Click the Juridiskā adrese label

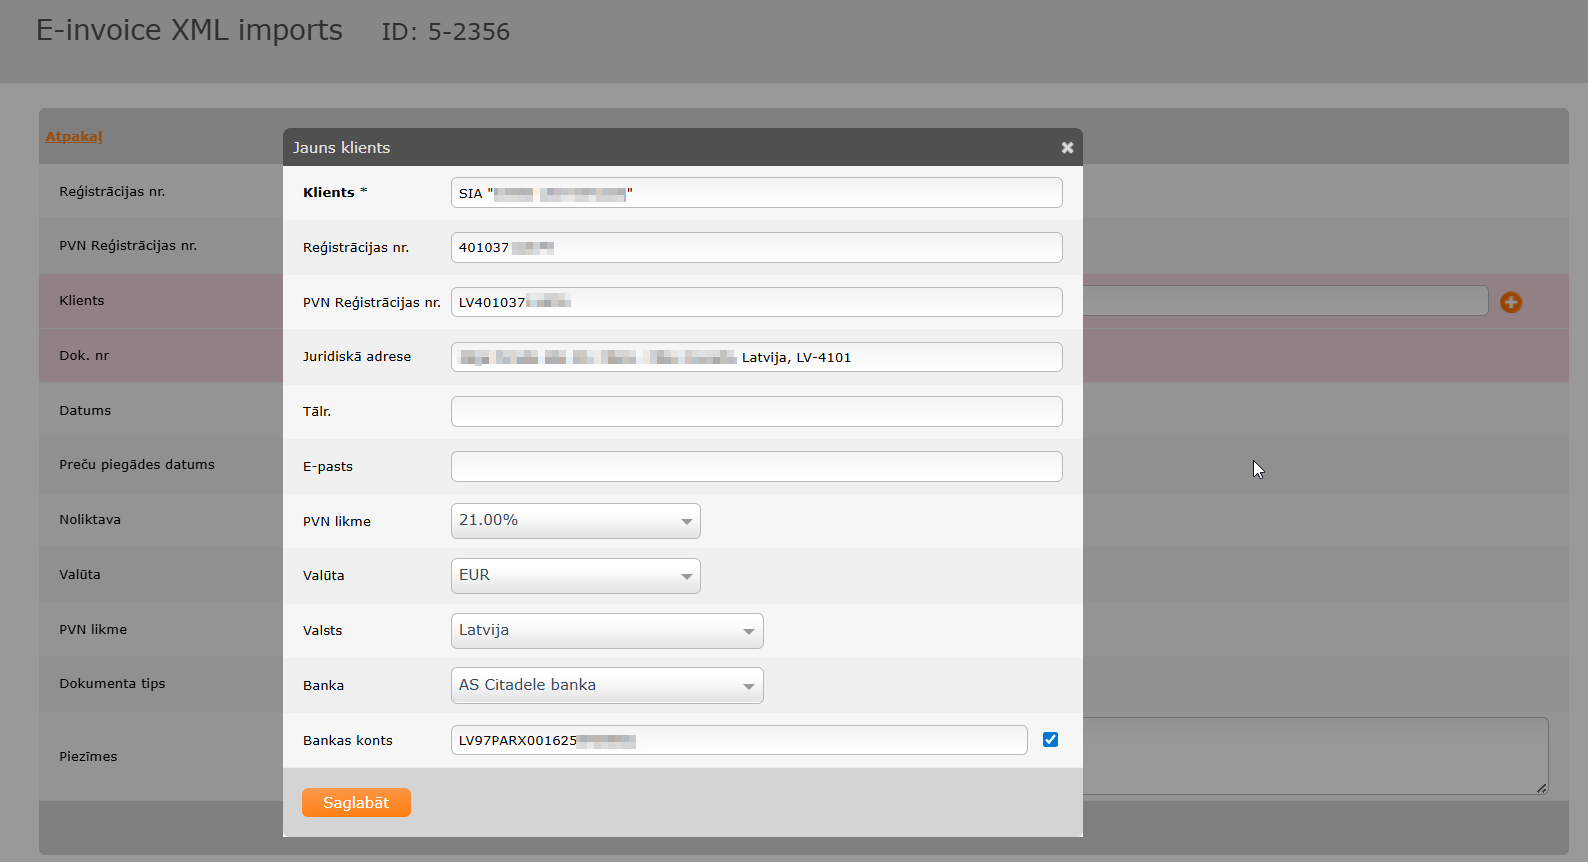[x=357, y=356]
